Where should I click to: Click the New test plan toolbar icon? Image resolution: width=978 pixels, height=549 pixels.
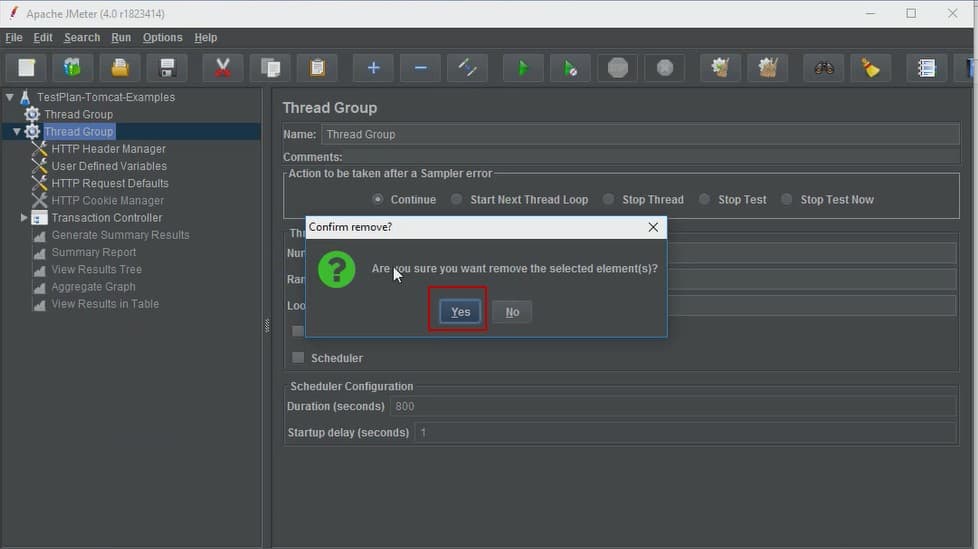[27, 68]
